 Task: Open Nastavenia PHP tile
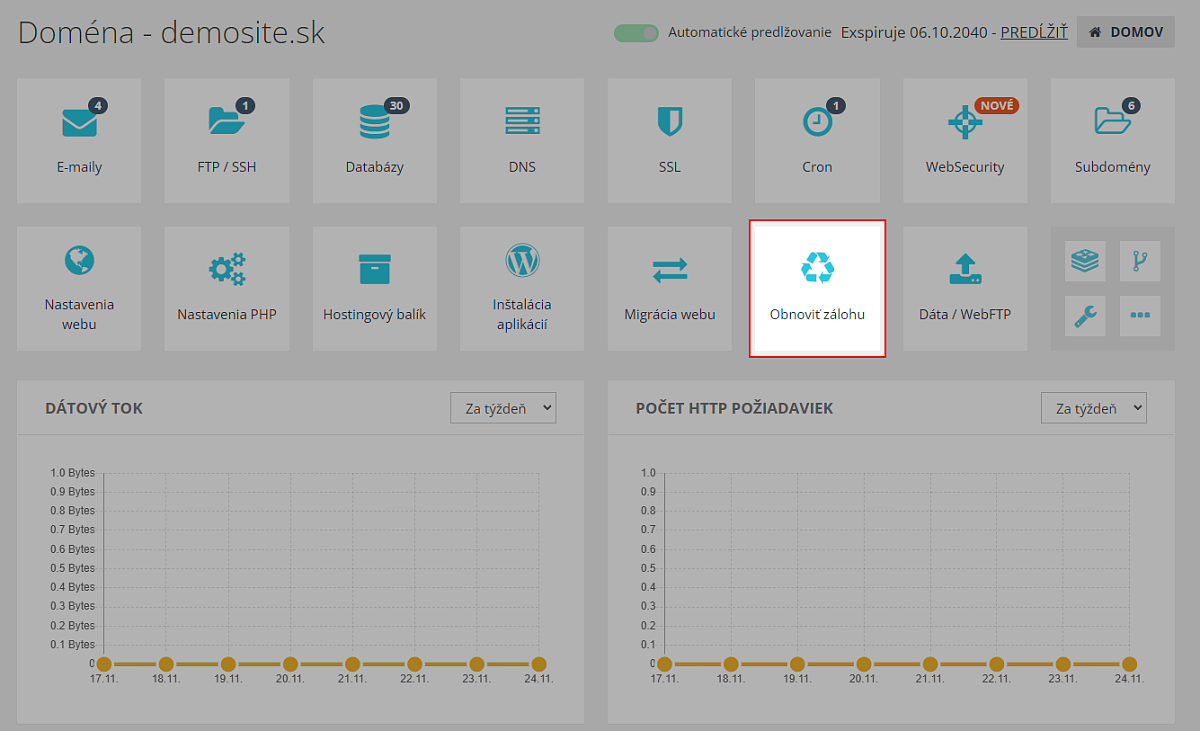(x=227, y=288)
